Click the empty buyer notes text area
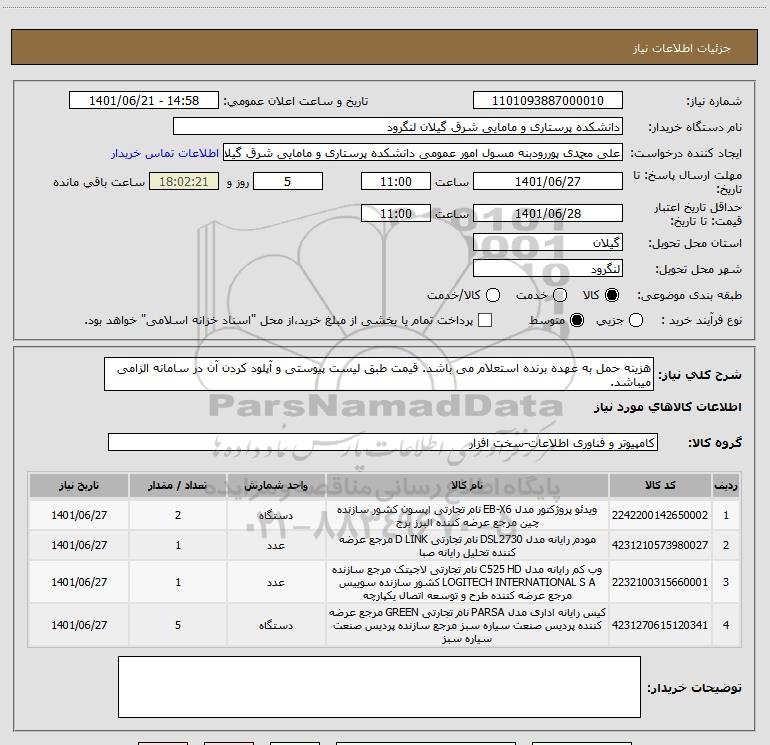770x745 pixels. pyautogui.click(x=379, y=687)
